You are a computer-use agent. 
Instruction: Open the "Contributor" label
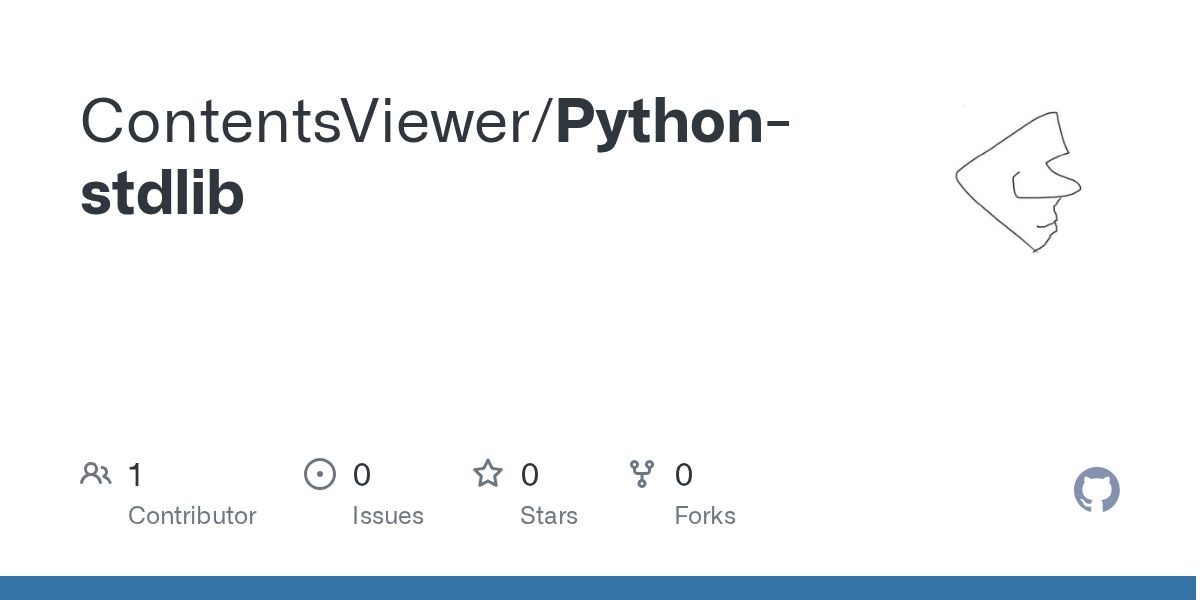[192, 516]
